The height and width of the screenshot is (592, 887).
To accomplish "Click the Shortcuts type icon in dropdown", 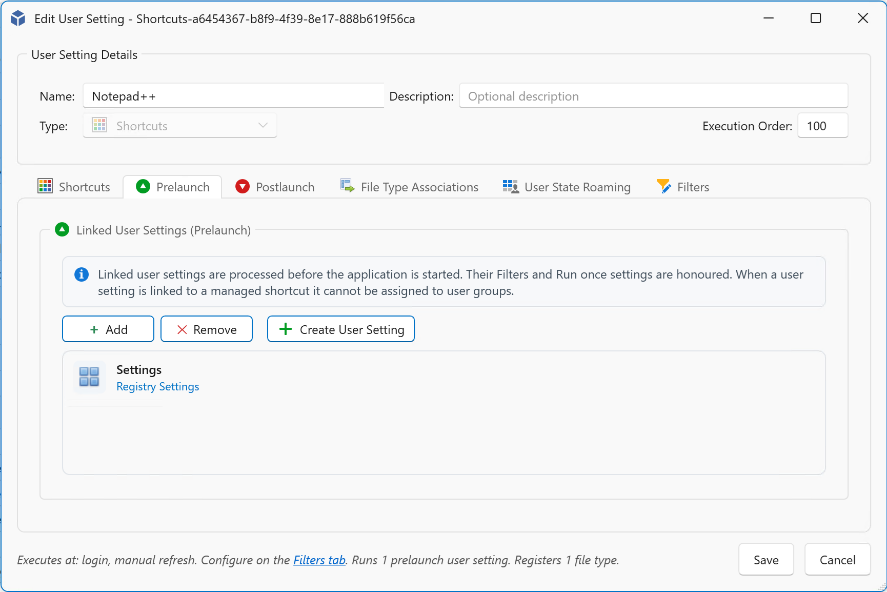I will pyautogui.click(x=100, y=125).
